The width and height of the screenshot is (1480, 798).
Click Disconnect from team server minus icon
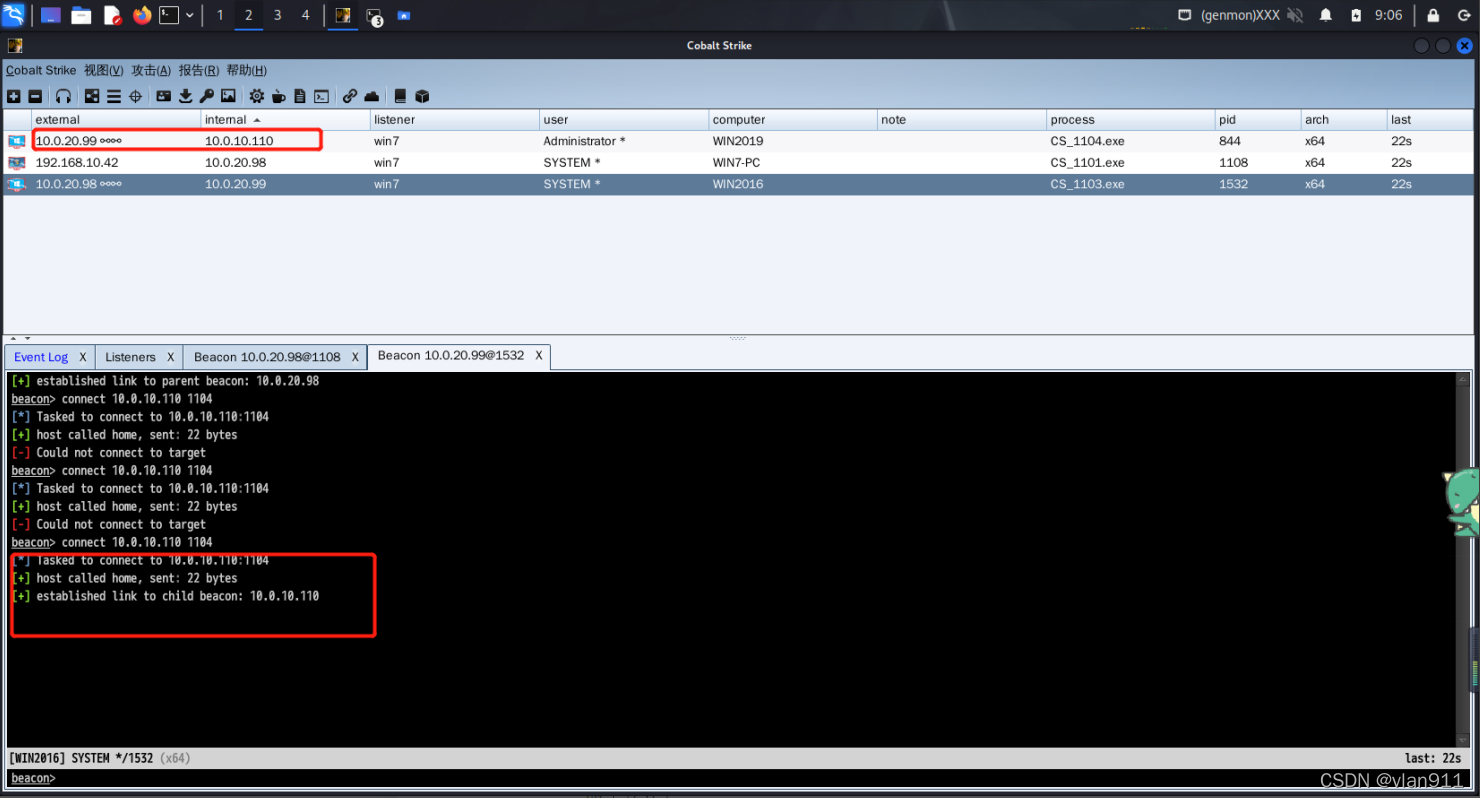click(35, 96)
